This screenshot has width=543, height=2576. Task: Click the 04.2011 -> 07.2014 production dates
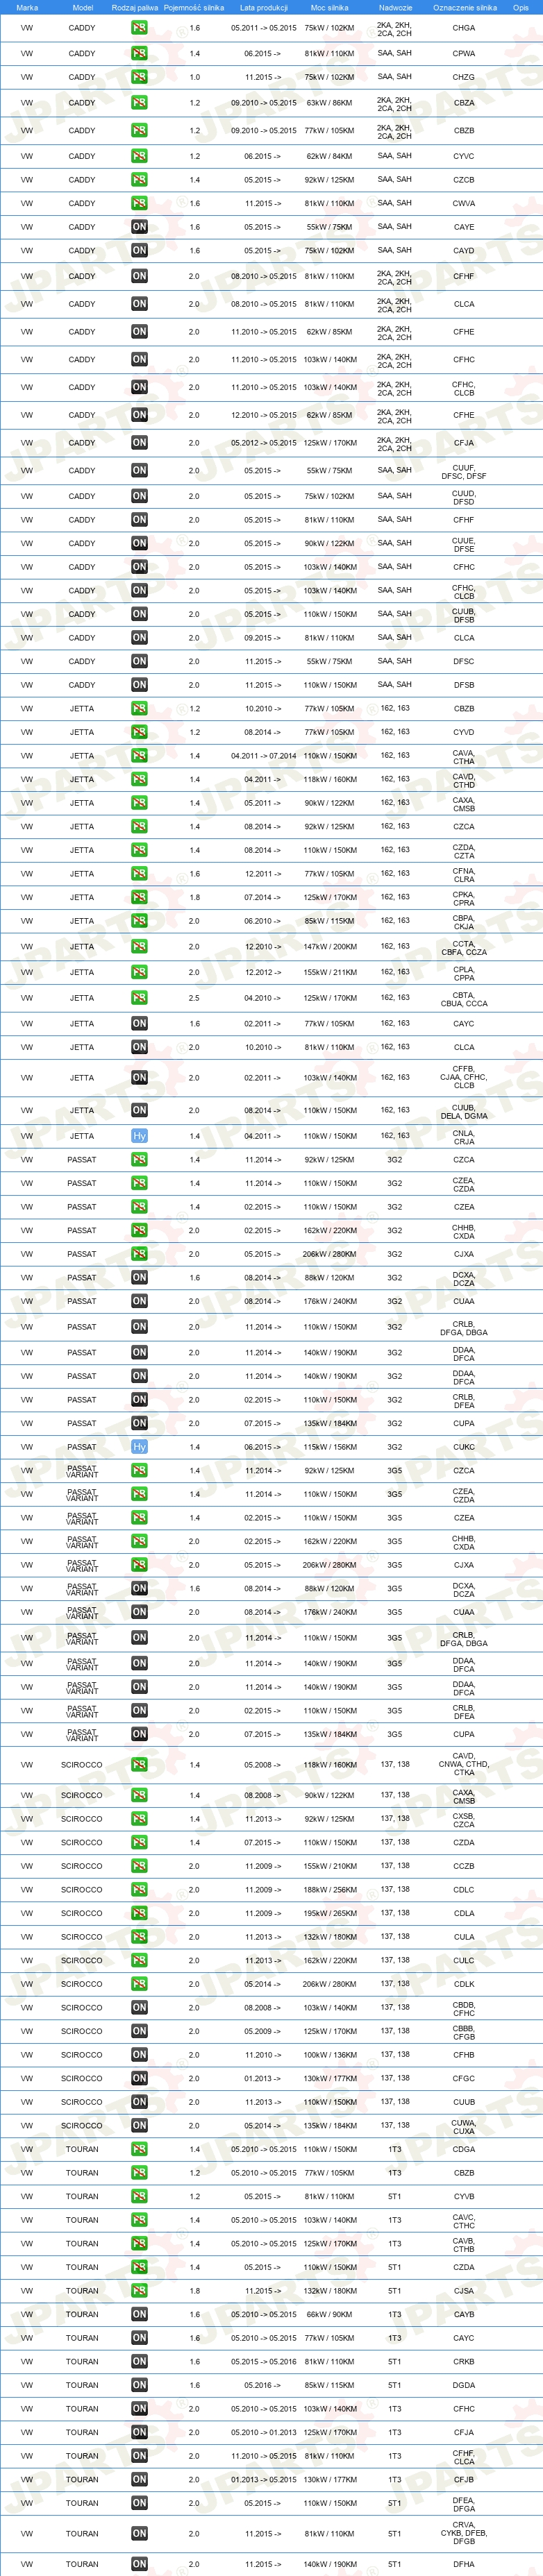(263, 756)
